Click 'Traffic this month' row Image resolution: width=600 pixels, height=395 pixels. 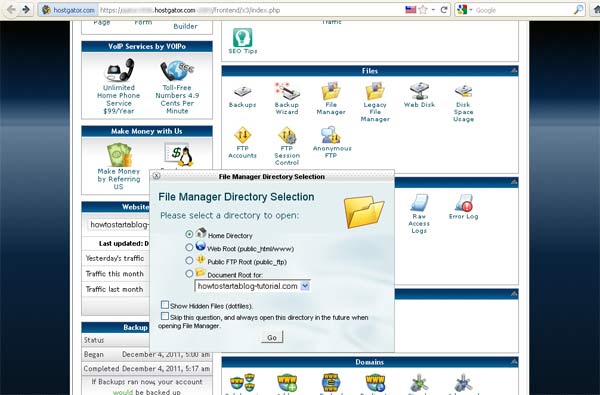point(116,274)
